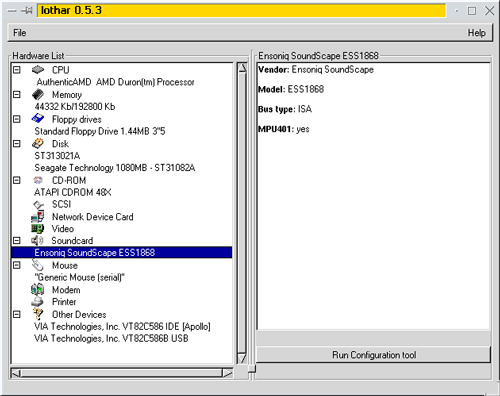The width and height of the screenshot is (500, 396).
Task: Select AuthenticAMD AMD Duron Processor entry
Action: pos(115,82)
